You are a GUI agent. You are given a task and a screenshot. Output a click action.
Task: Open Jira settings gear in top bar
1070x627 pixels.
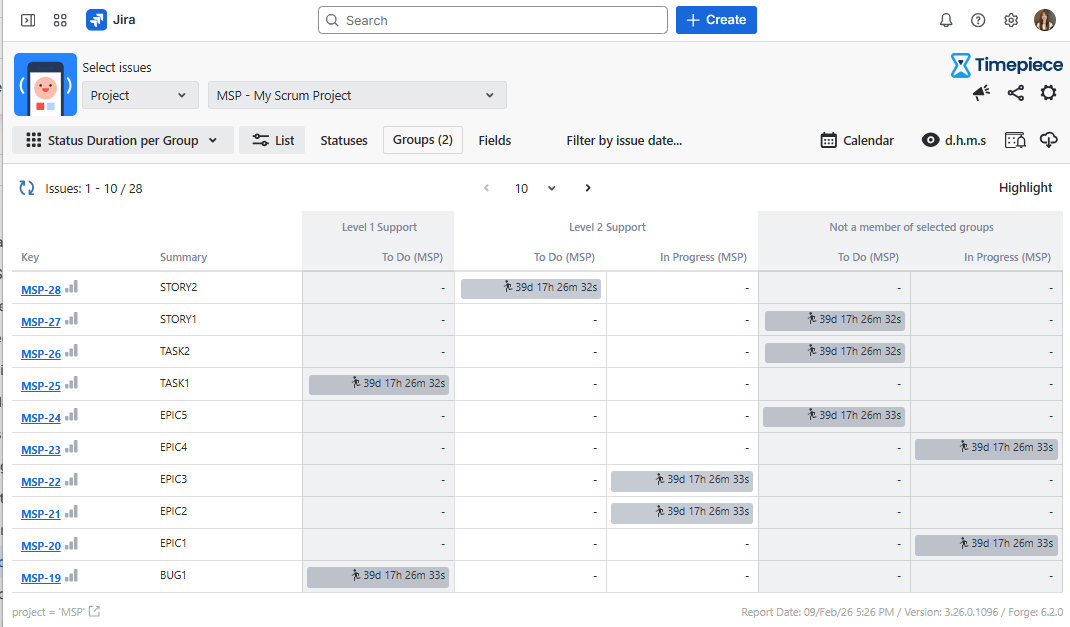point(1011,20)
